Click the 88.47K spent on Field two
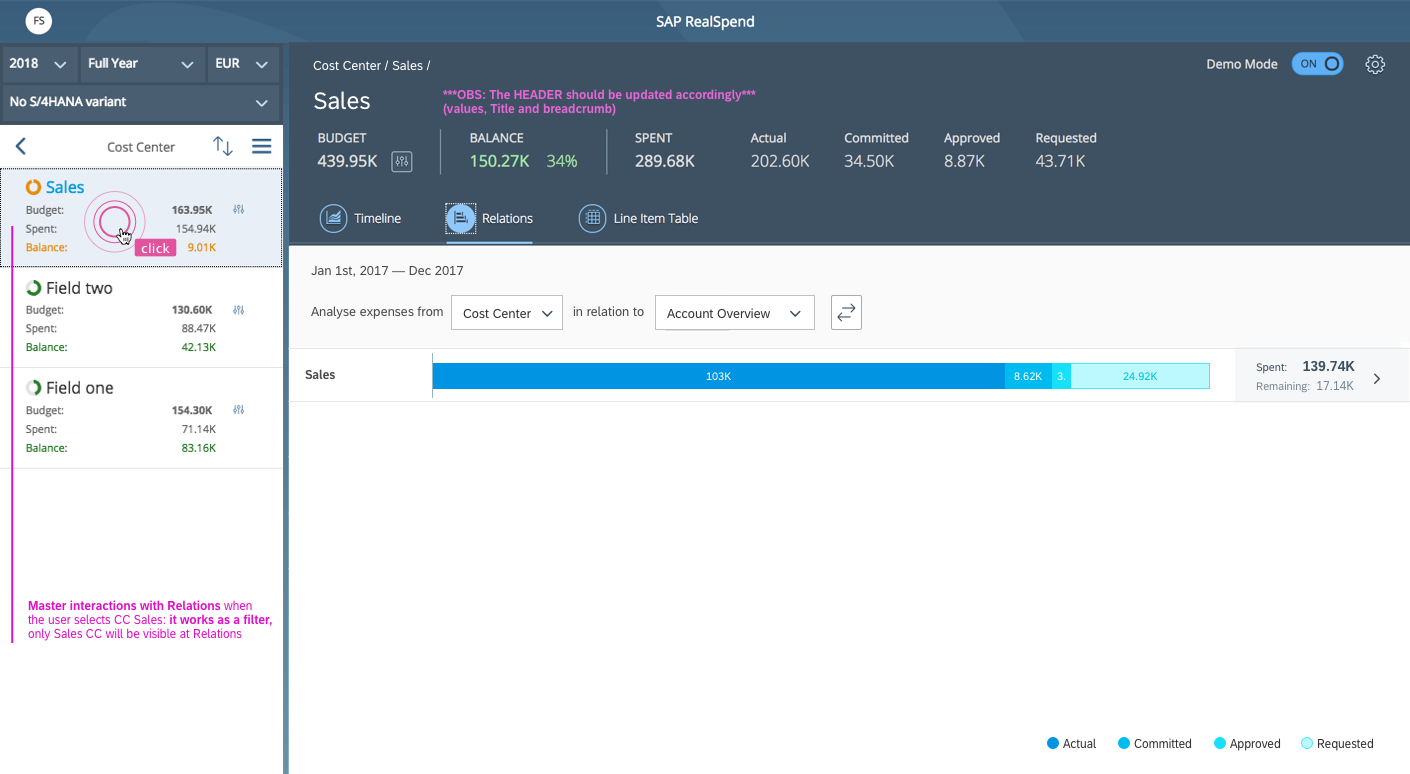The image size is (1410, 774). 199,329
